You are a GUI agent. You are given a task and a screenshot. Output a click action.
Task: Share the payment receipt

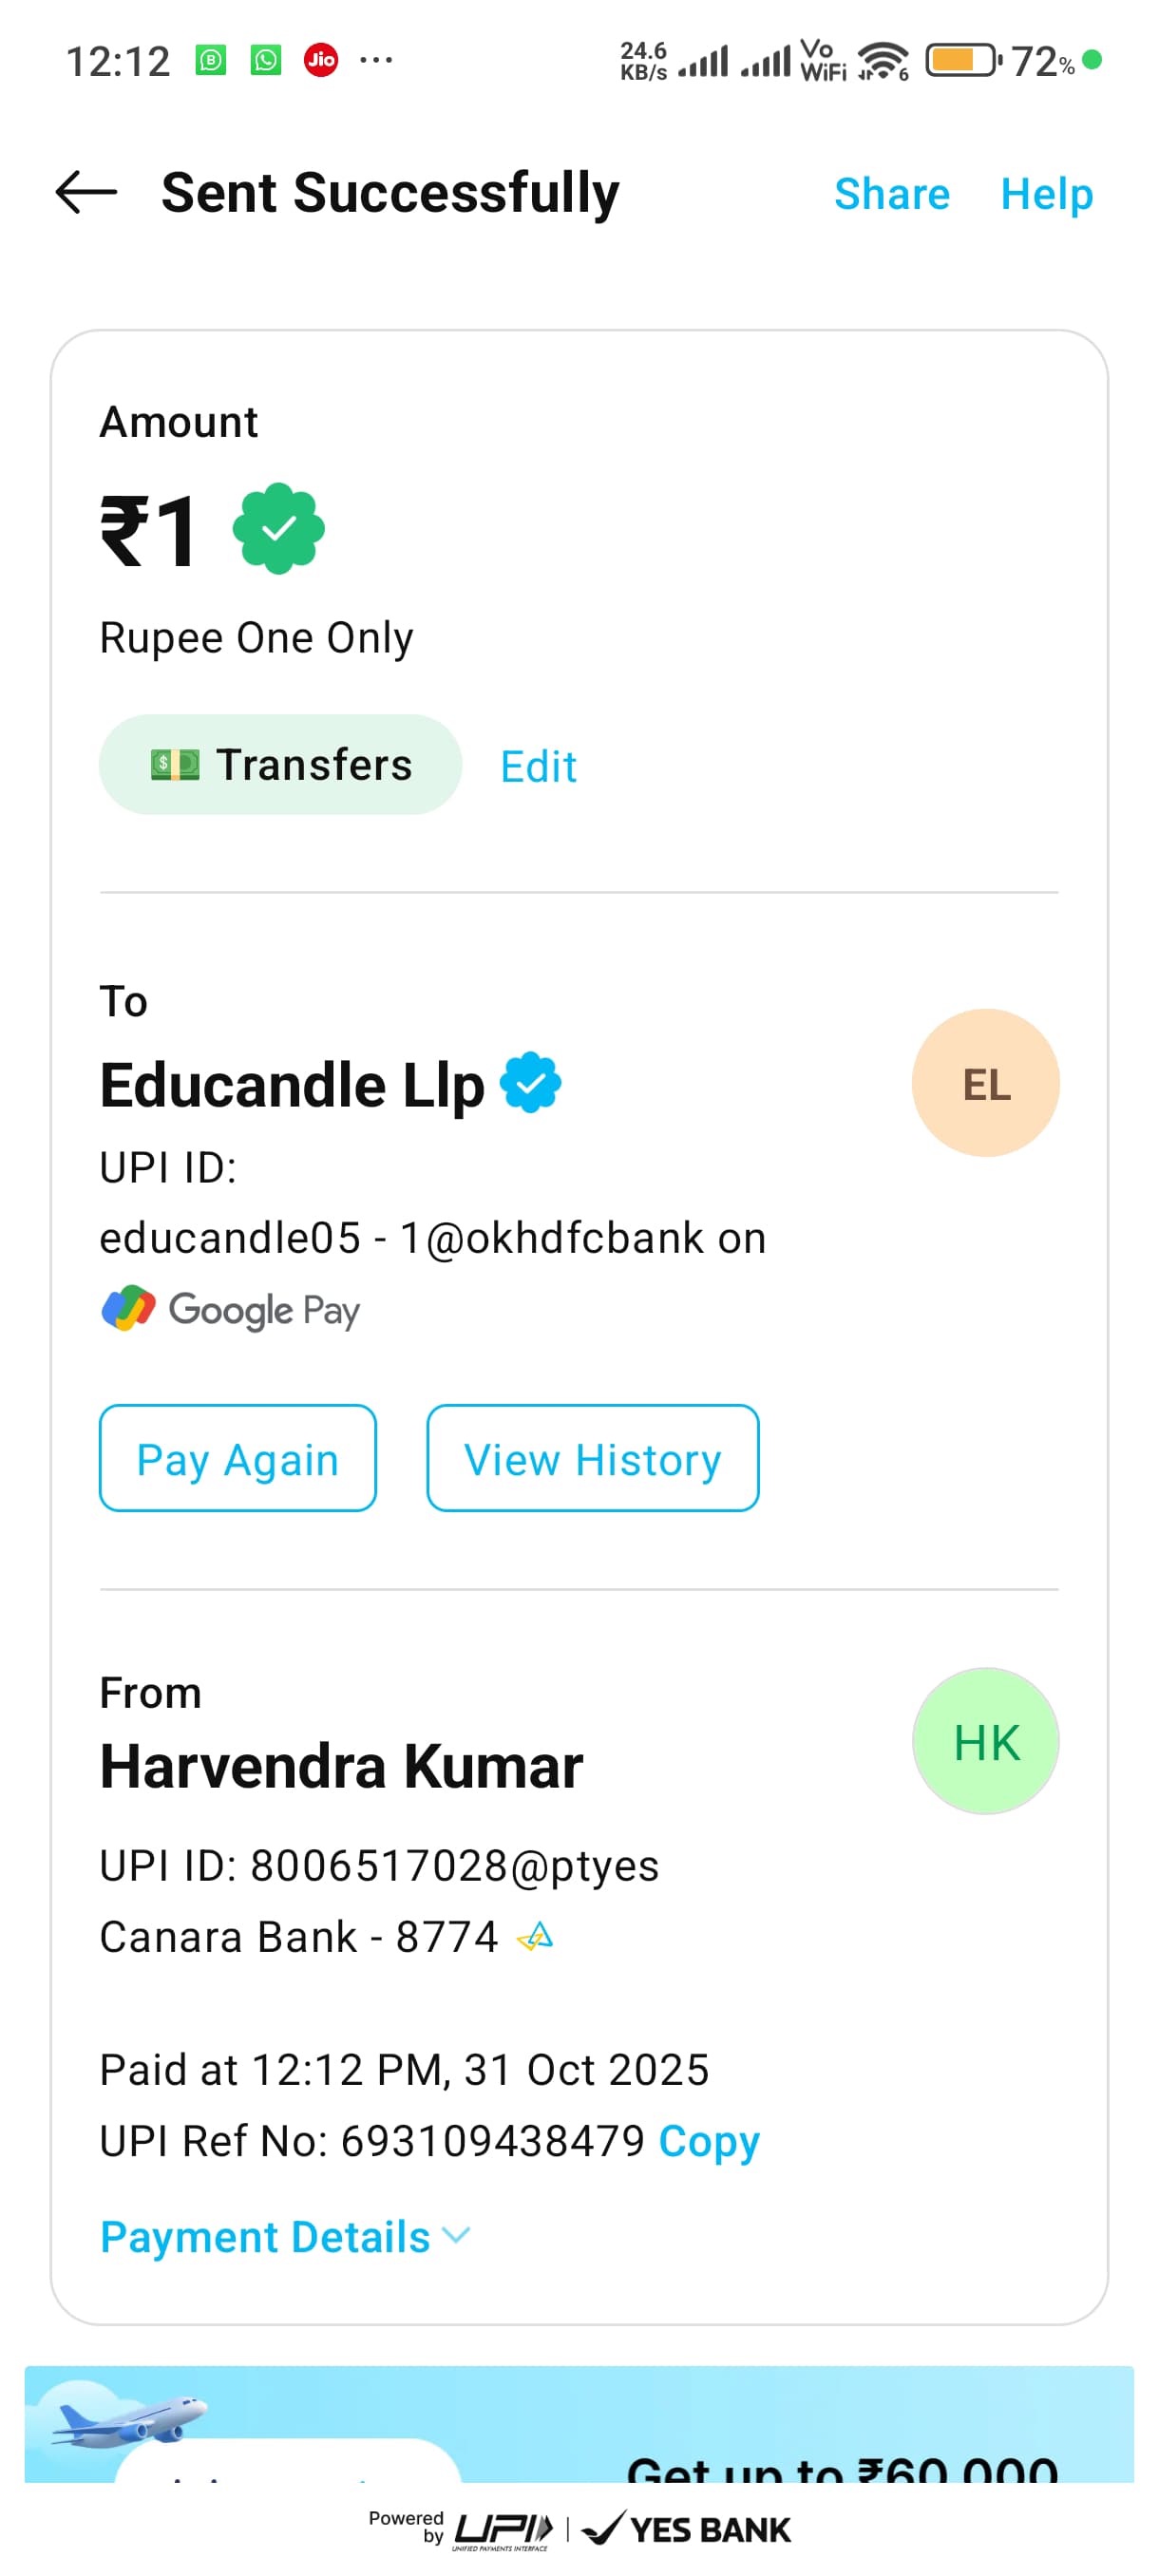[x=891, y=194]
